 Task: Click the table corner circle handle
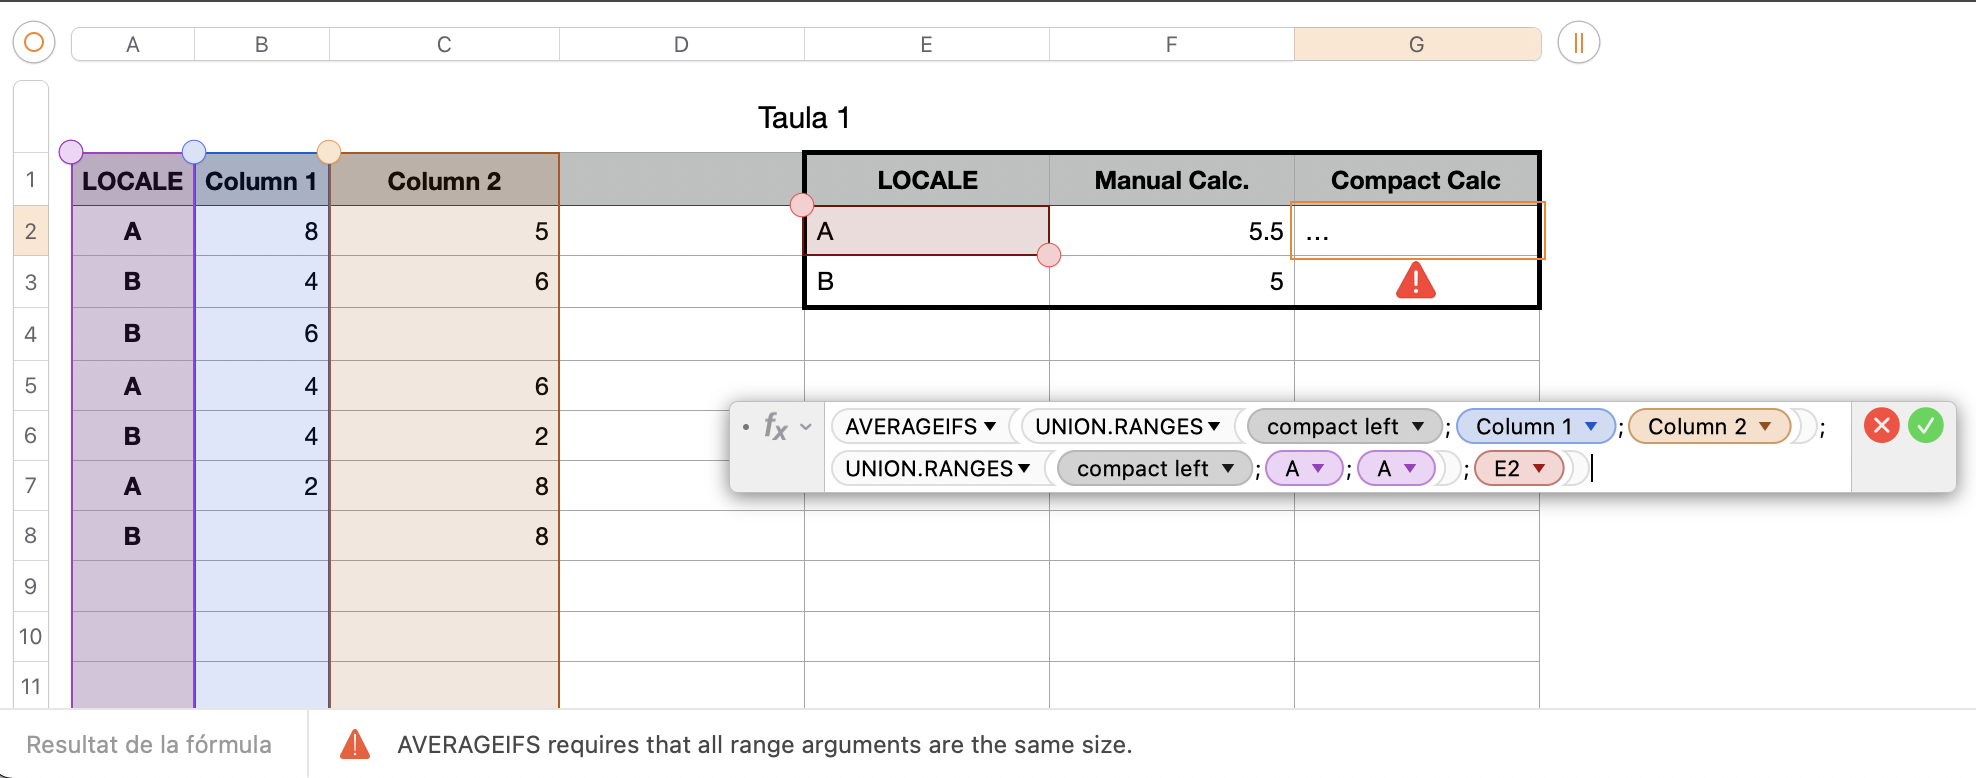[x=34, y=43]
